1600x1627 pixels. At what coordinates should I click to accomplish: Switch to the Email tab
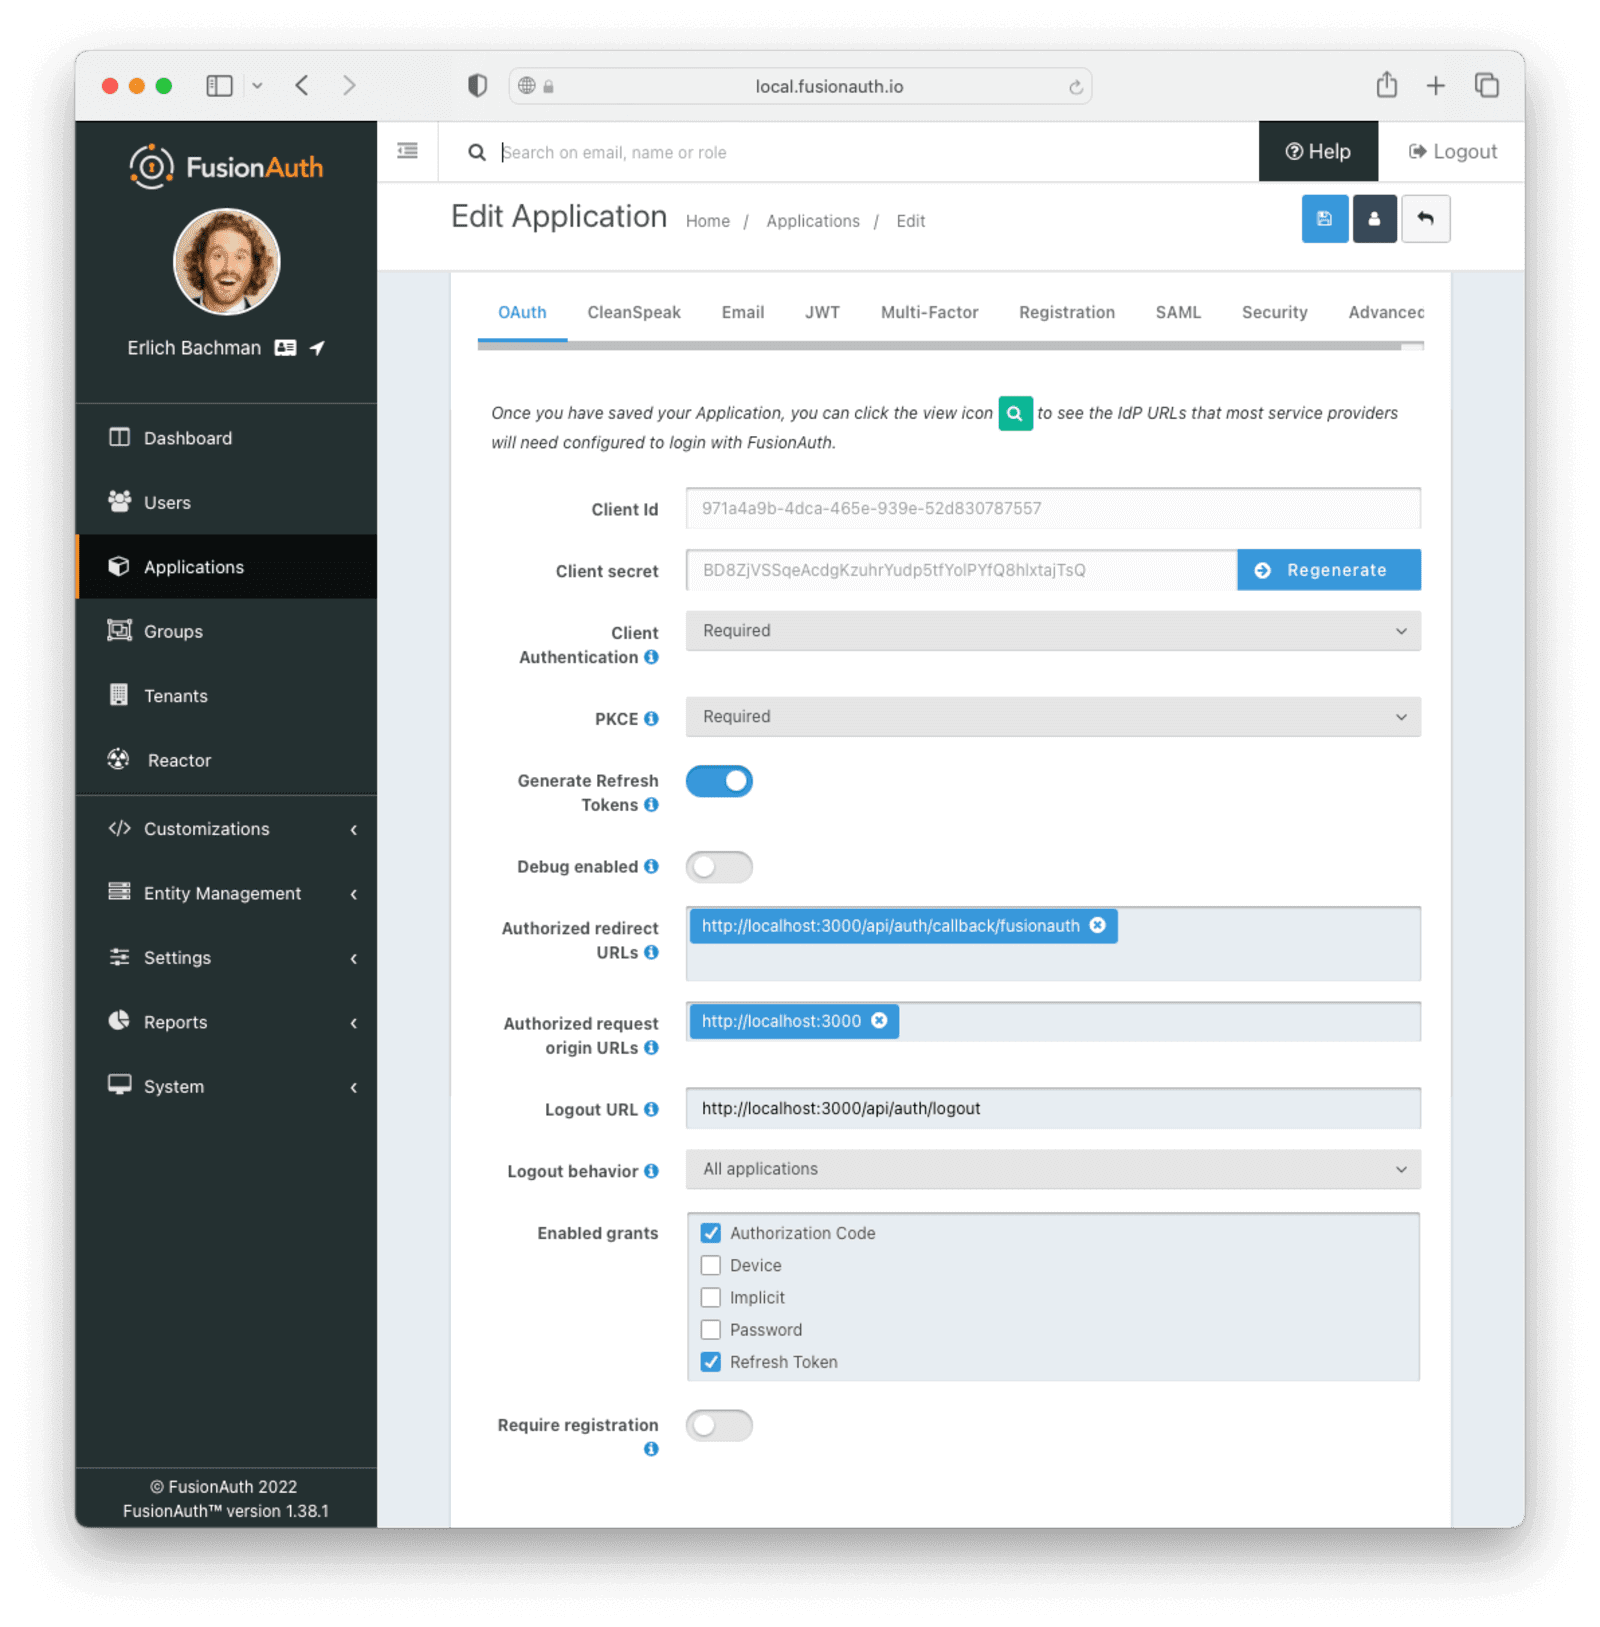click(x=743, y=312)
